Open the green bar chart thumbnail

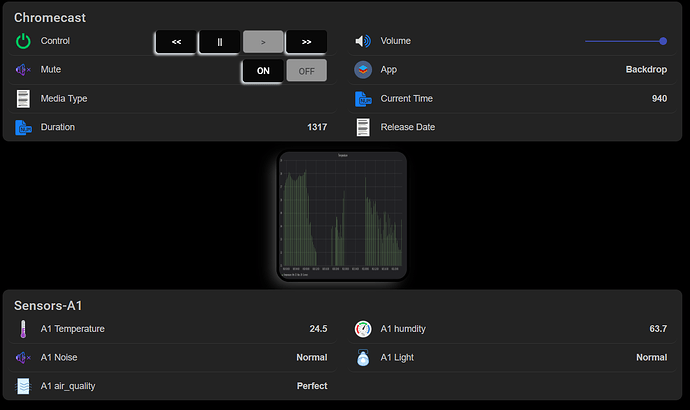click(342, 216)
